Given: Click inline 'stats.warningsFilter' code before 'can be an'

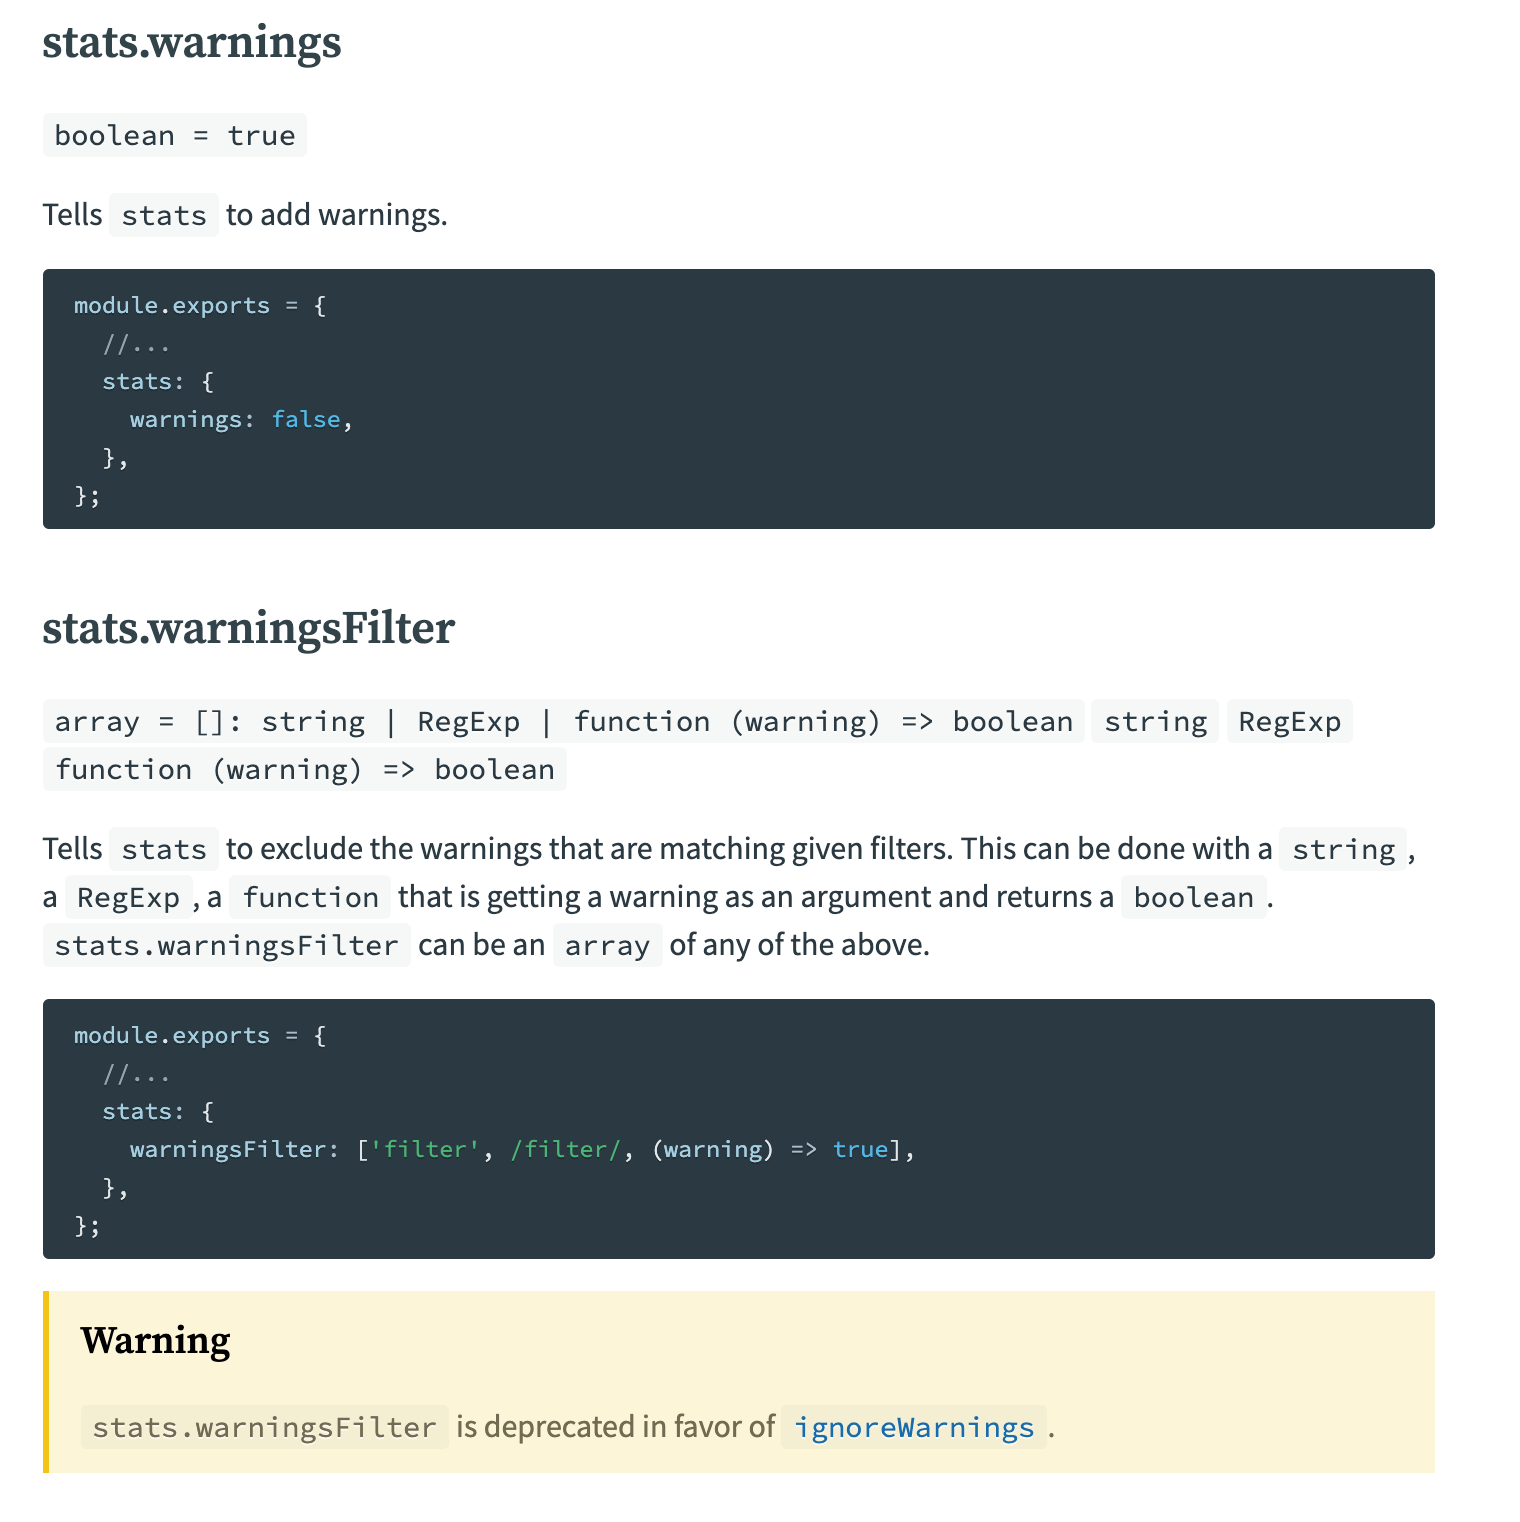Looking at the screenshot, I should pyautogui.click(x=226, y=946).
